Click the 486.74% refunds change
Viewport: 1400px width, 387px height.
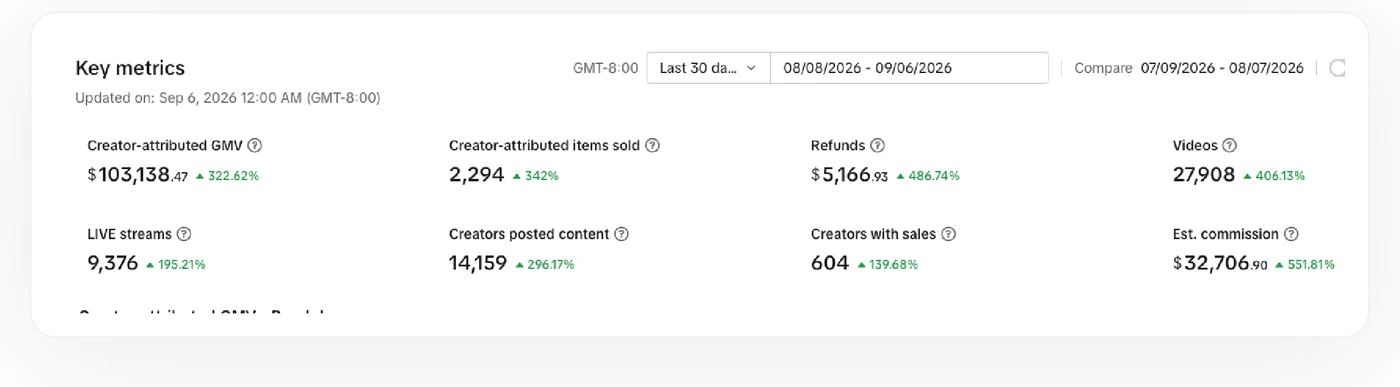click(x=928, y=176)
